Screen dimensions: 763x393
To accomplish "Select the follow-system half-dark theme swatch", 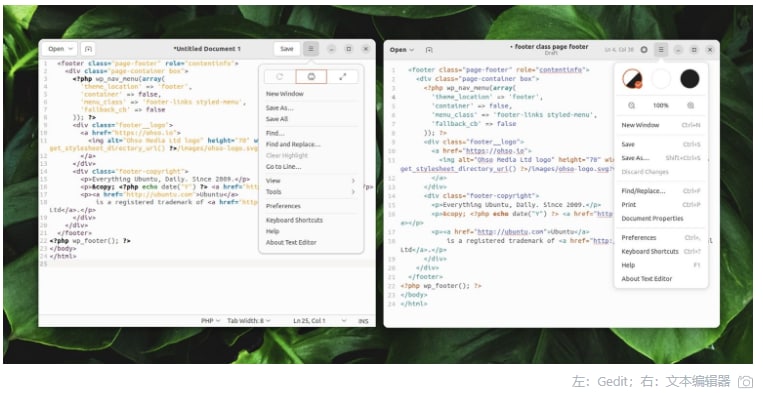I will tap(632, 79).
